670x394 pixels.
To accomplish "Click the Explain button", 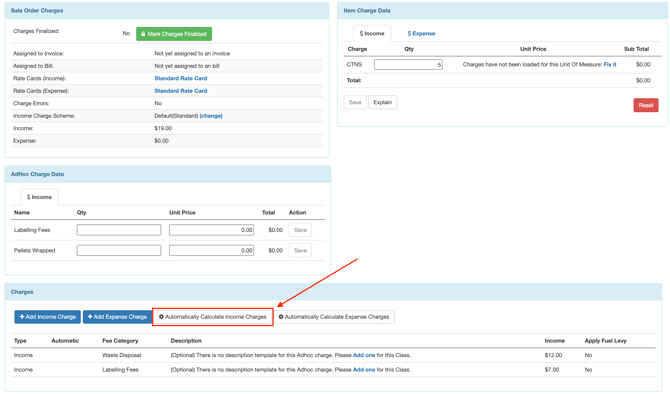I will (x=382, y=102).
